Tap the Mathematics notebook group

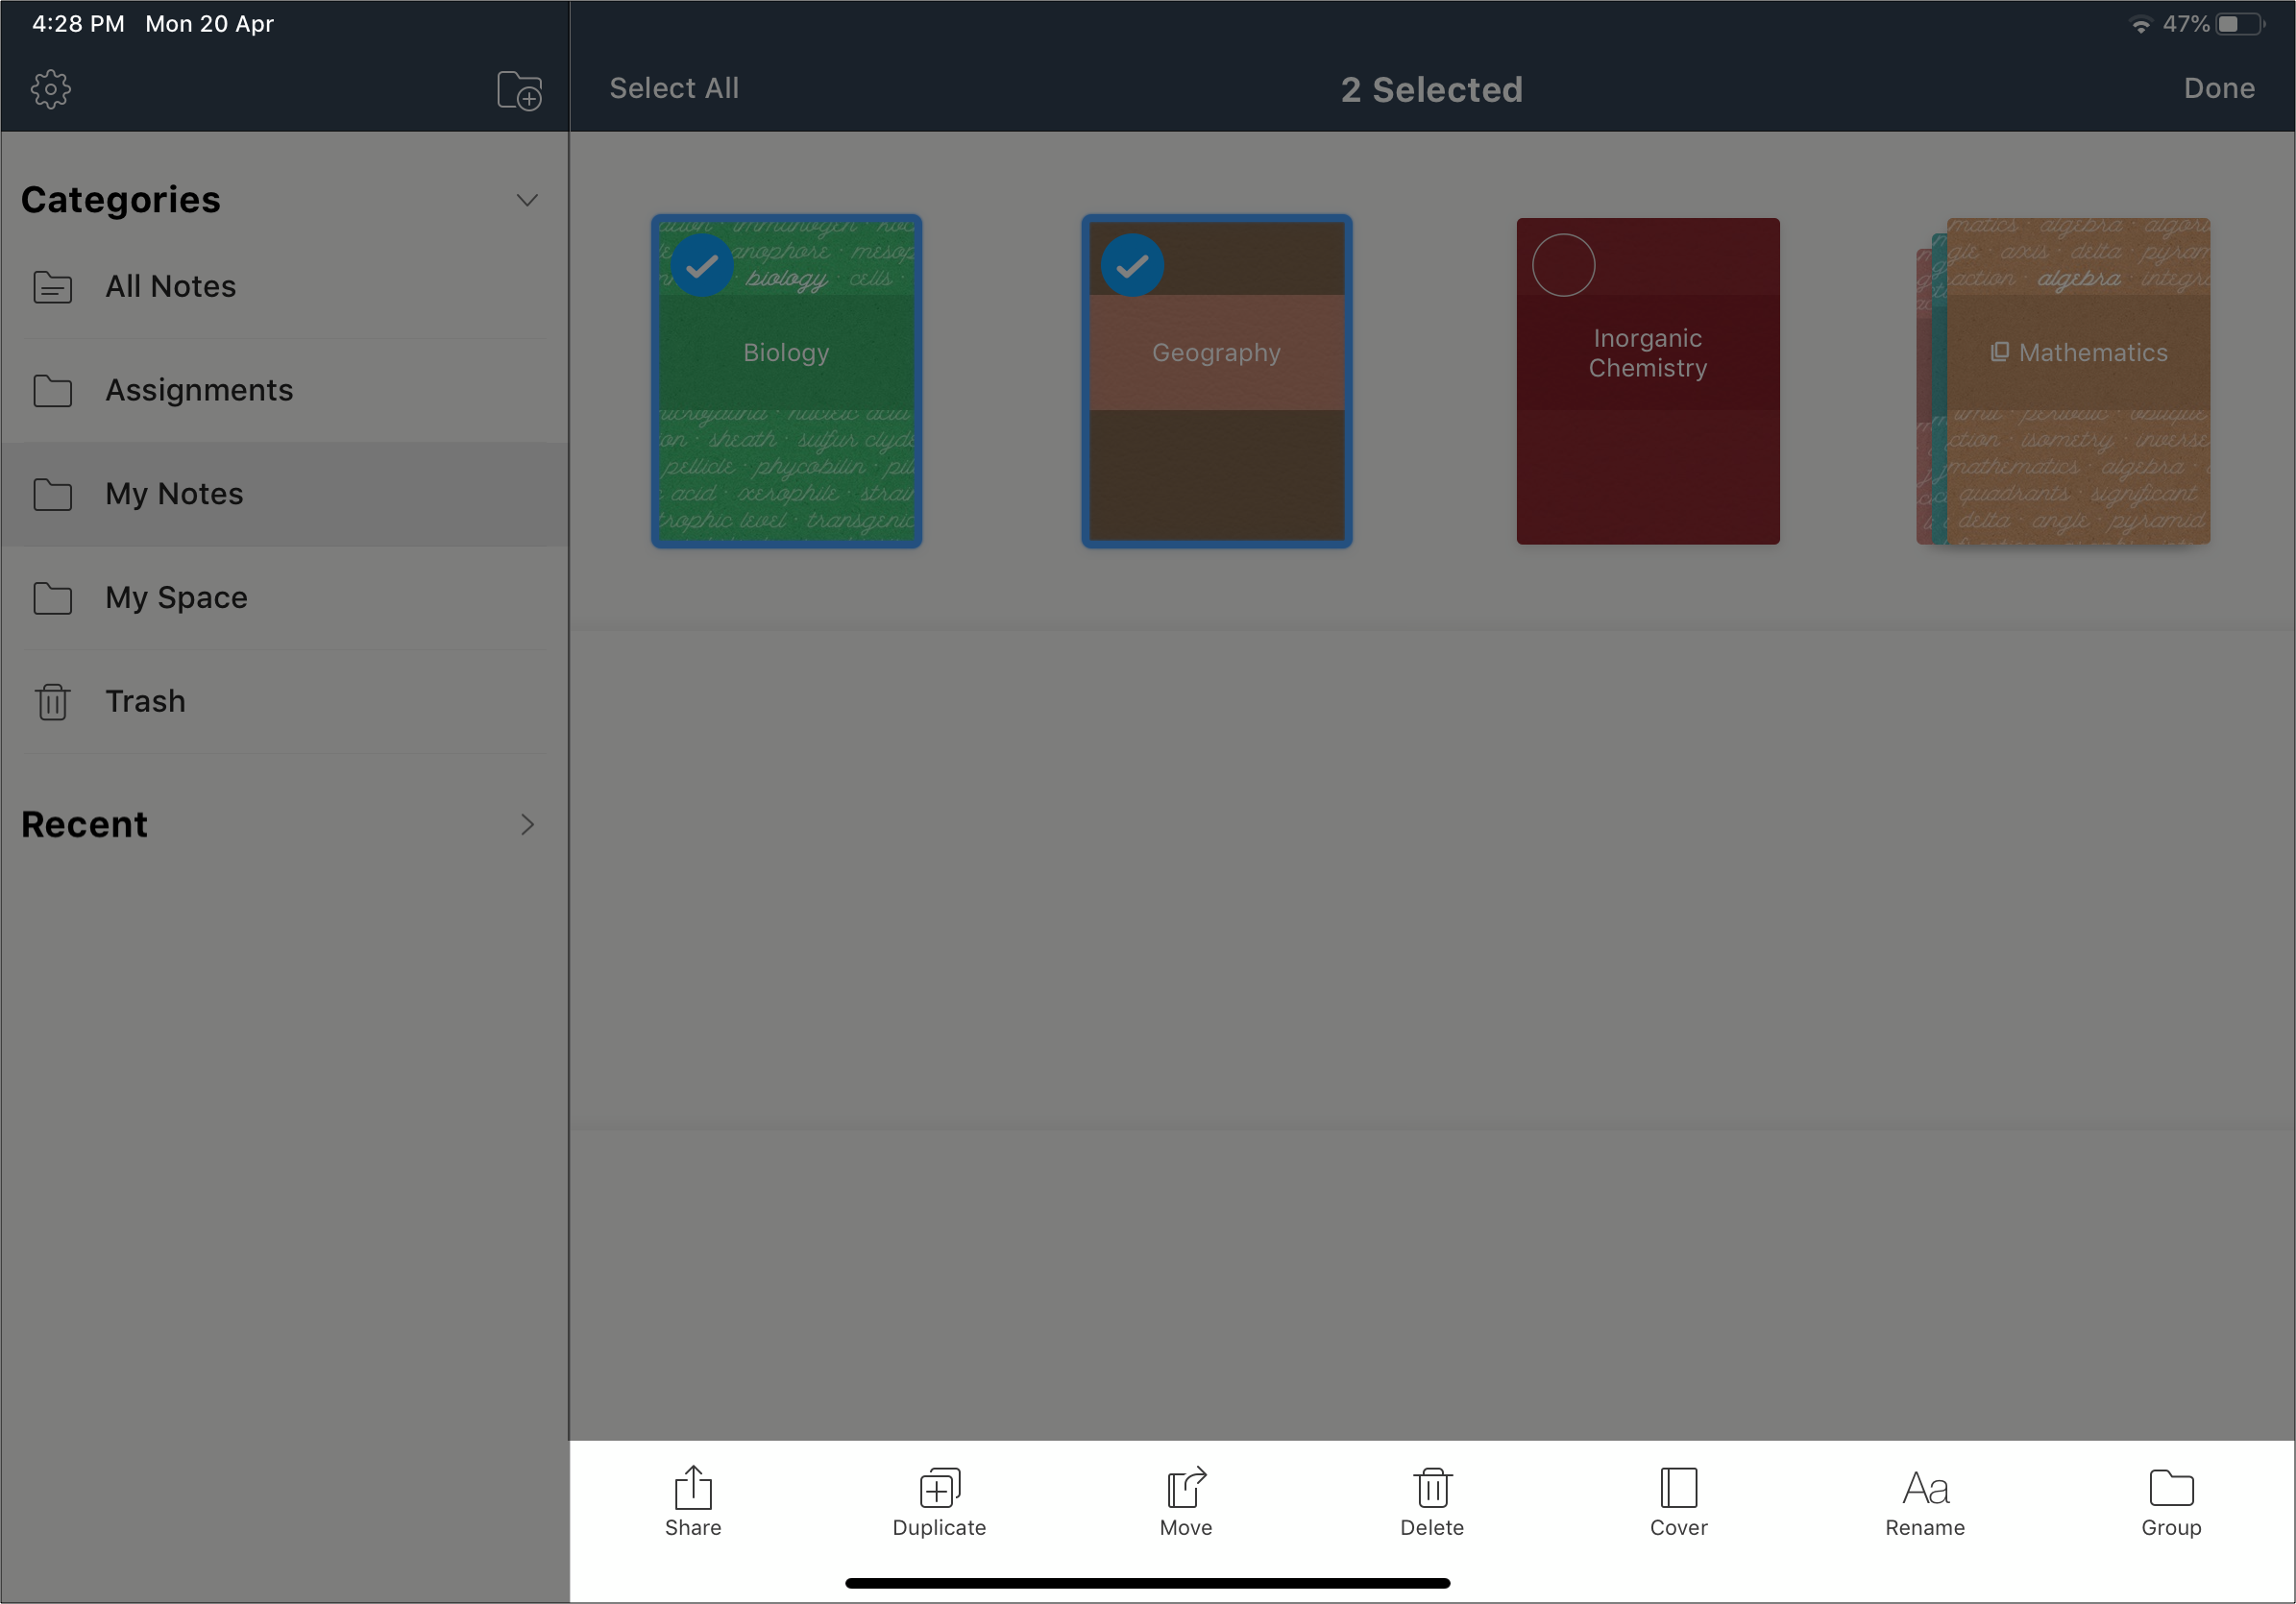tap(2064, 381)
